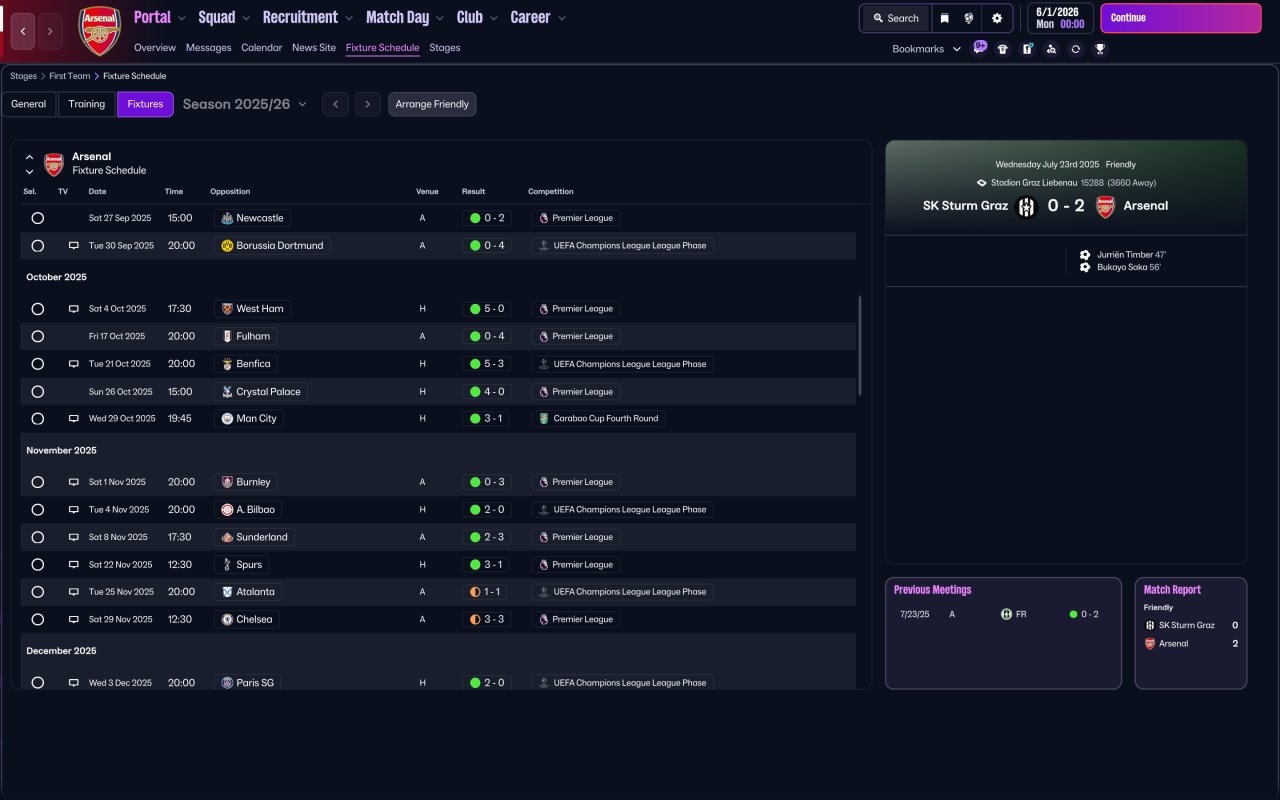Open the messages bubble showing 9+

tap(980, 46)
